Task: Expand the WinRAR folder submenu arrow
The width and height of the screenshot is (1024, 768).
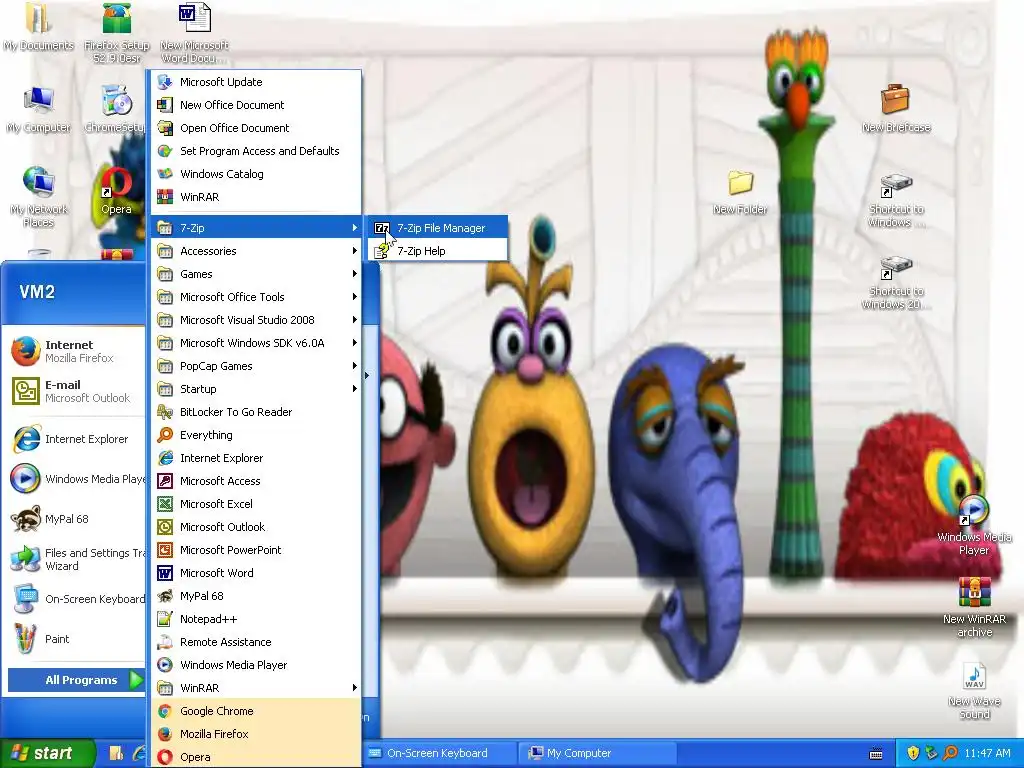Action: pos(355,688)
